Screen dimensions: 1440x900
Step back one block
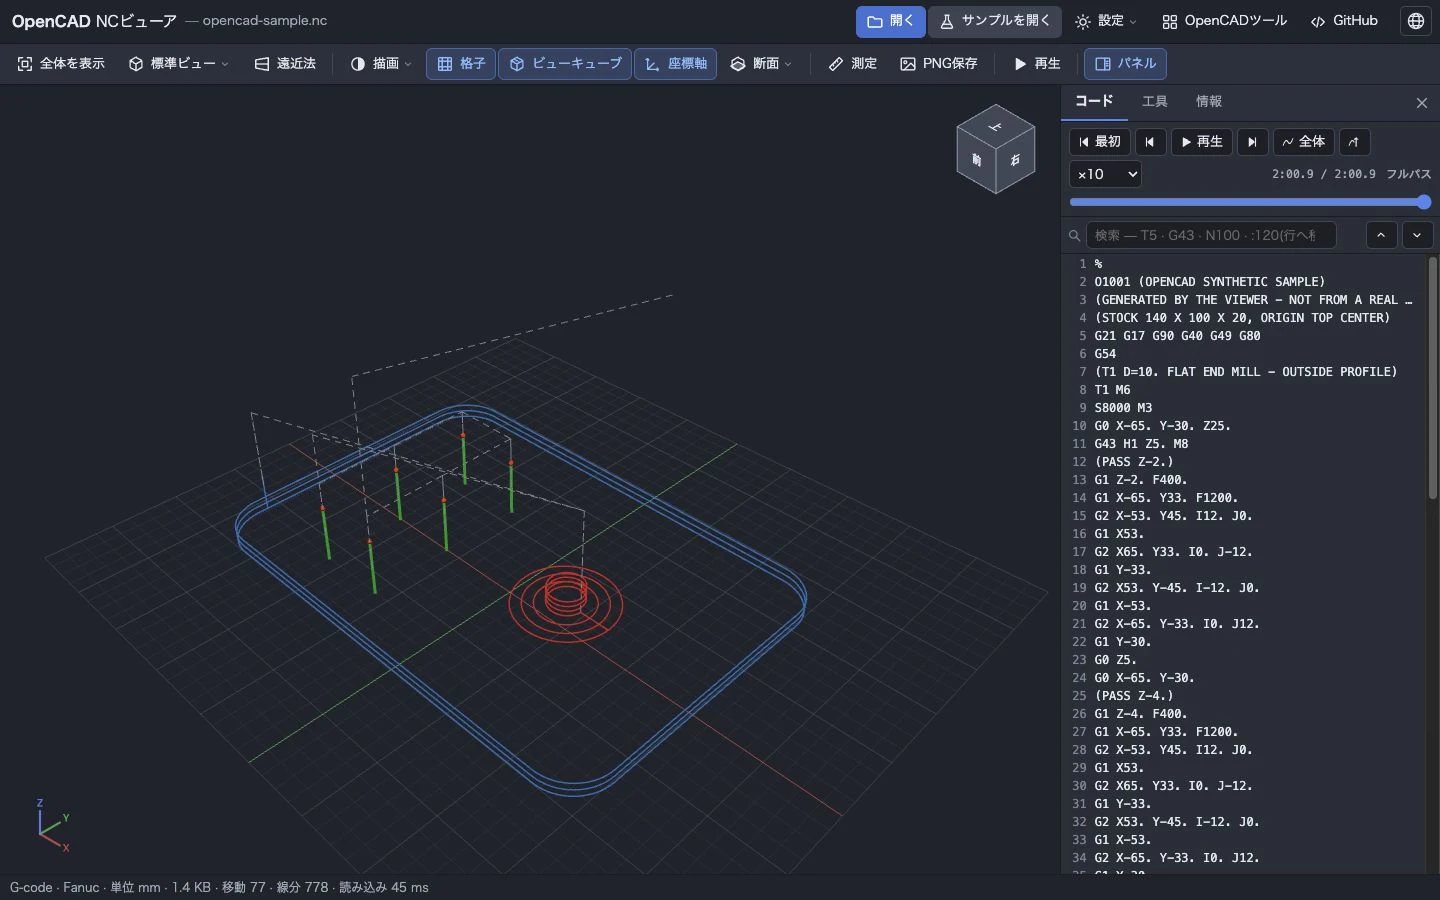click(1150, 142)
